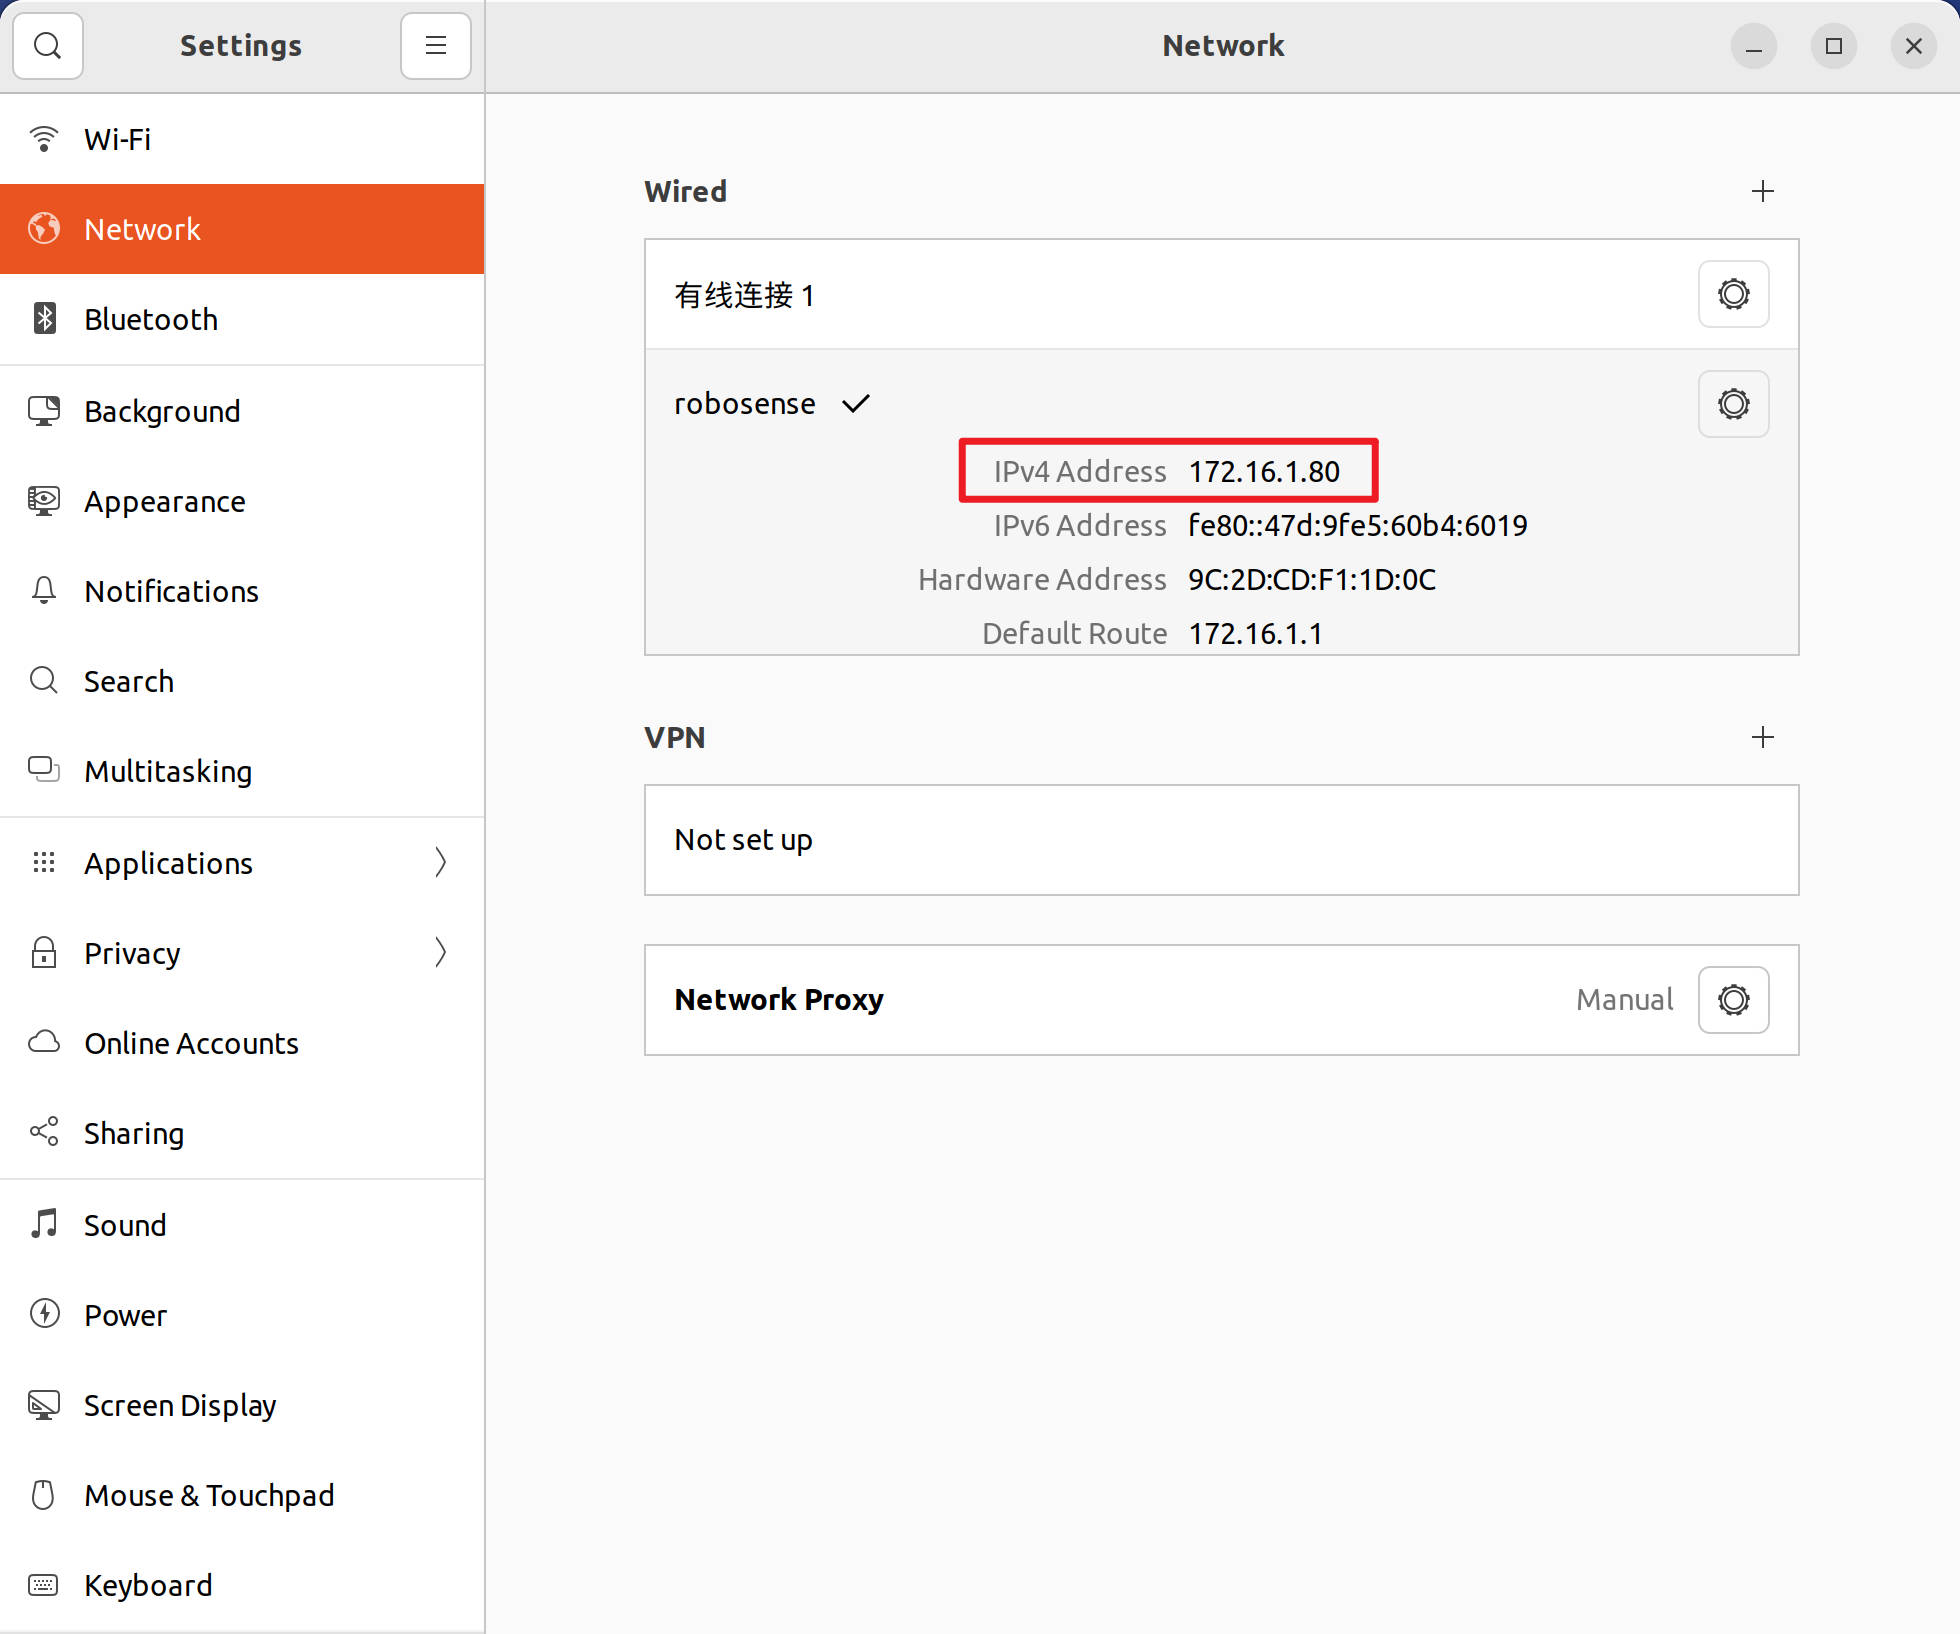This screenshot has height=1634, width=1960.
Task: Open Network Proxy gear settings
Action: 1733,1000
